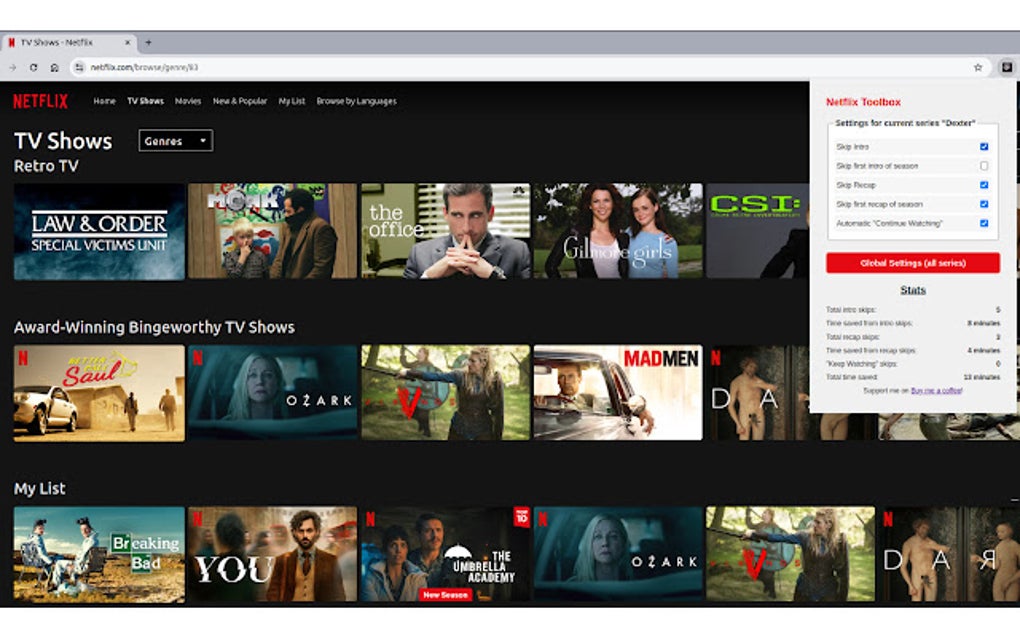Open Ozark in My List row

click(618, 554)
